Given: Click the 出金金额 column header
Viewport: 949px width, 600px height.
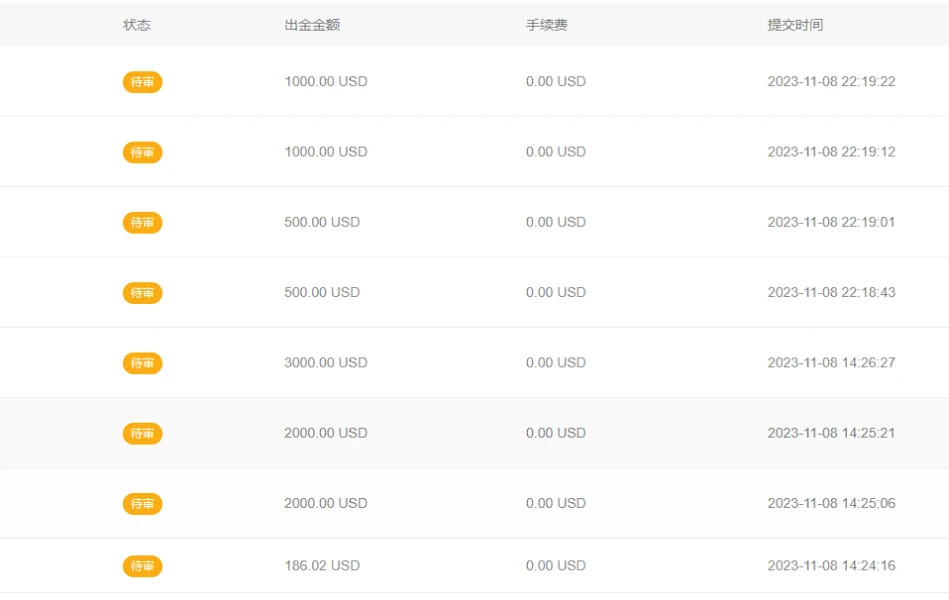Looking at the screenshot, I should pos(312,25).
